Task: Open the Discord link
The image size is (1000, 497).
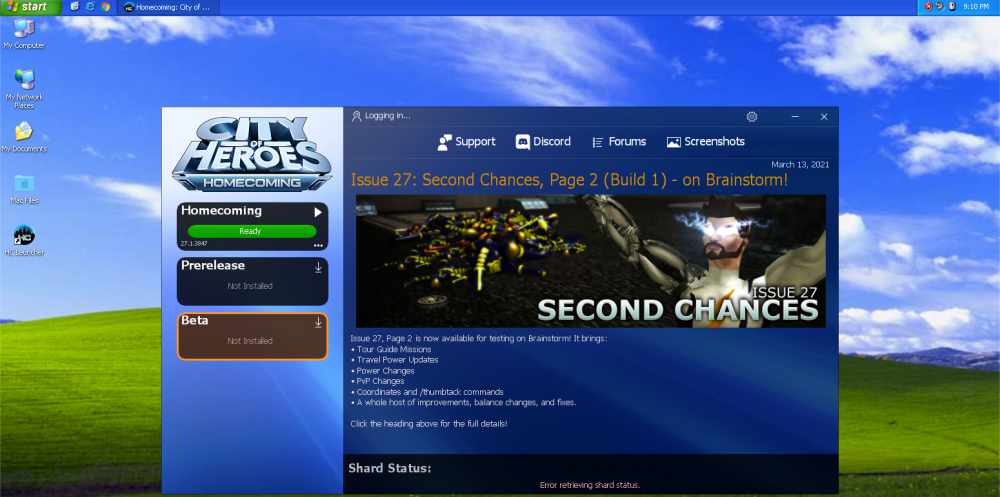Action: pyautogui.click(x=543, y=142)
